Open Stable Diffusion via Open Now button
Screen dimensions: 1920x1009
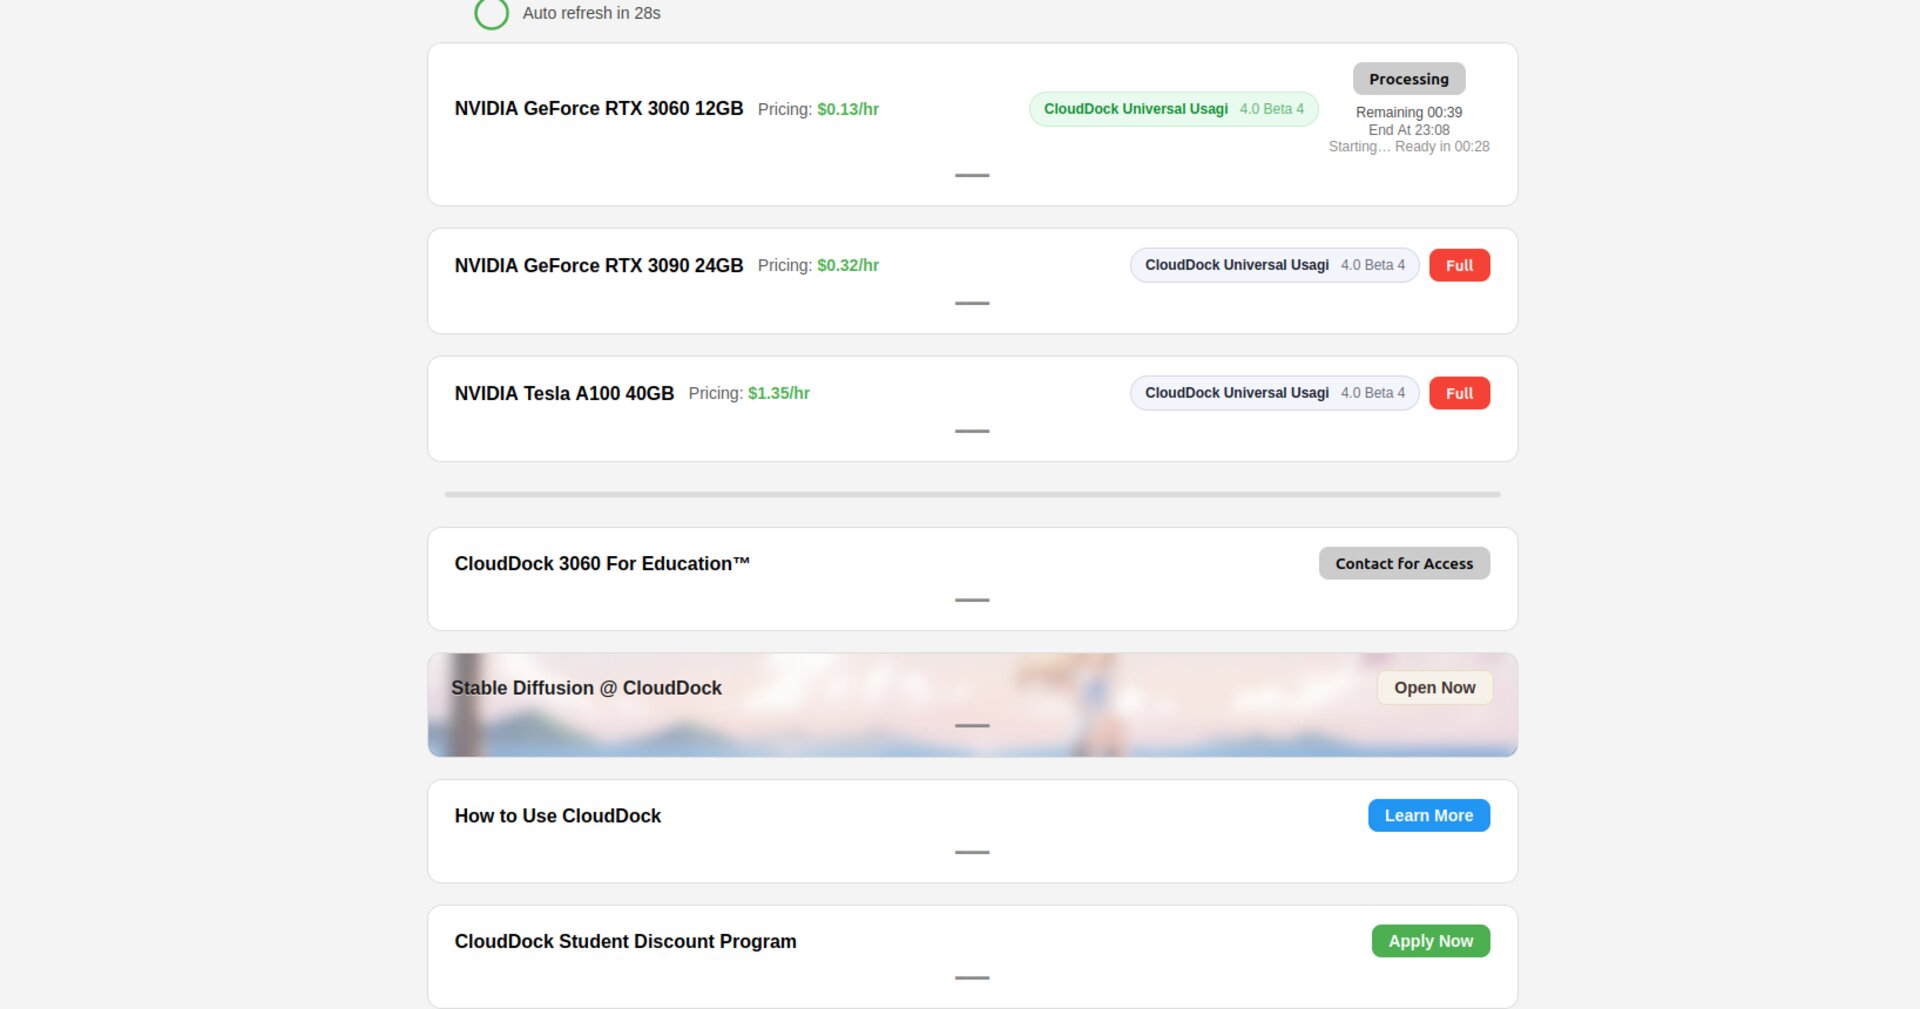pyautogui.click(x=1434, y=688)
